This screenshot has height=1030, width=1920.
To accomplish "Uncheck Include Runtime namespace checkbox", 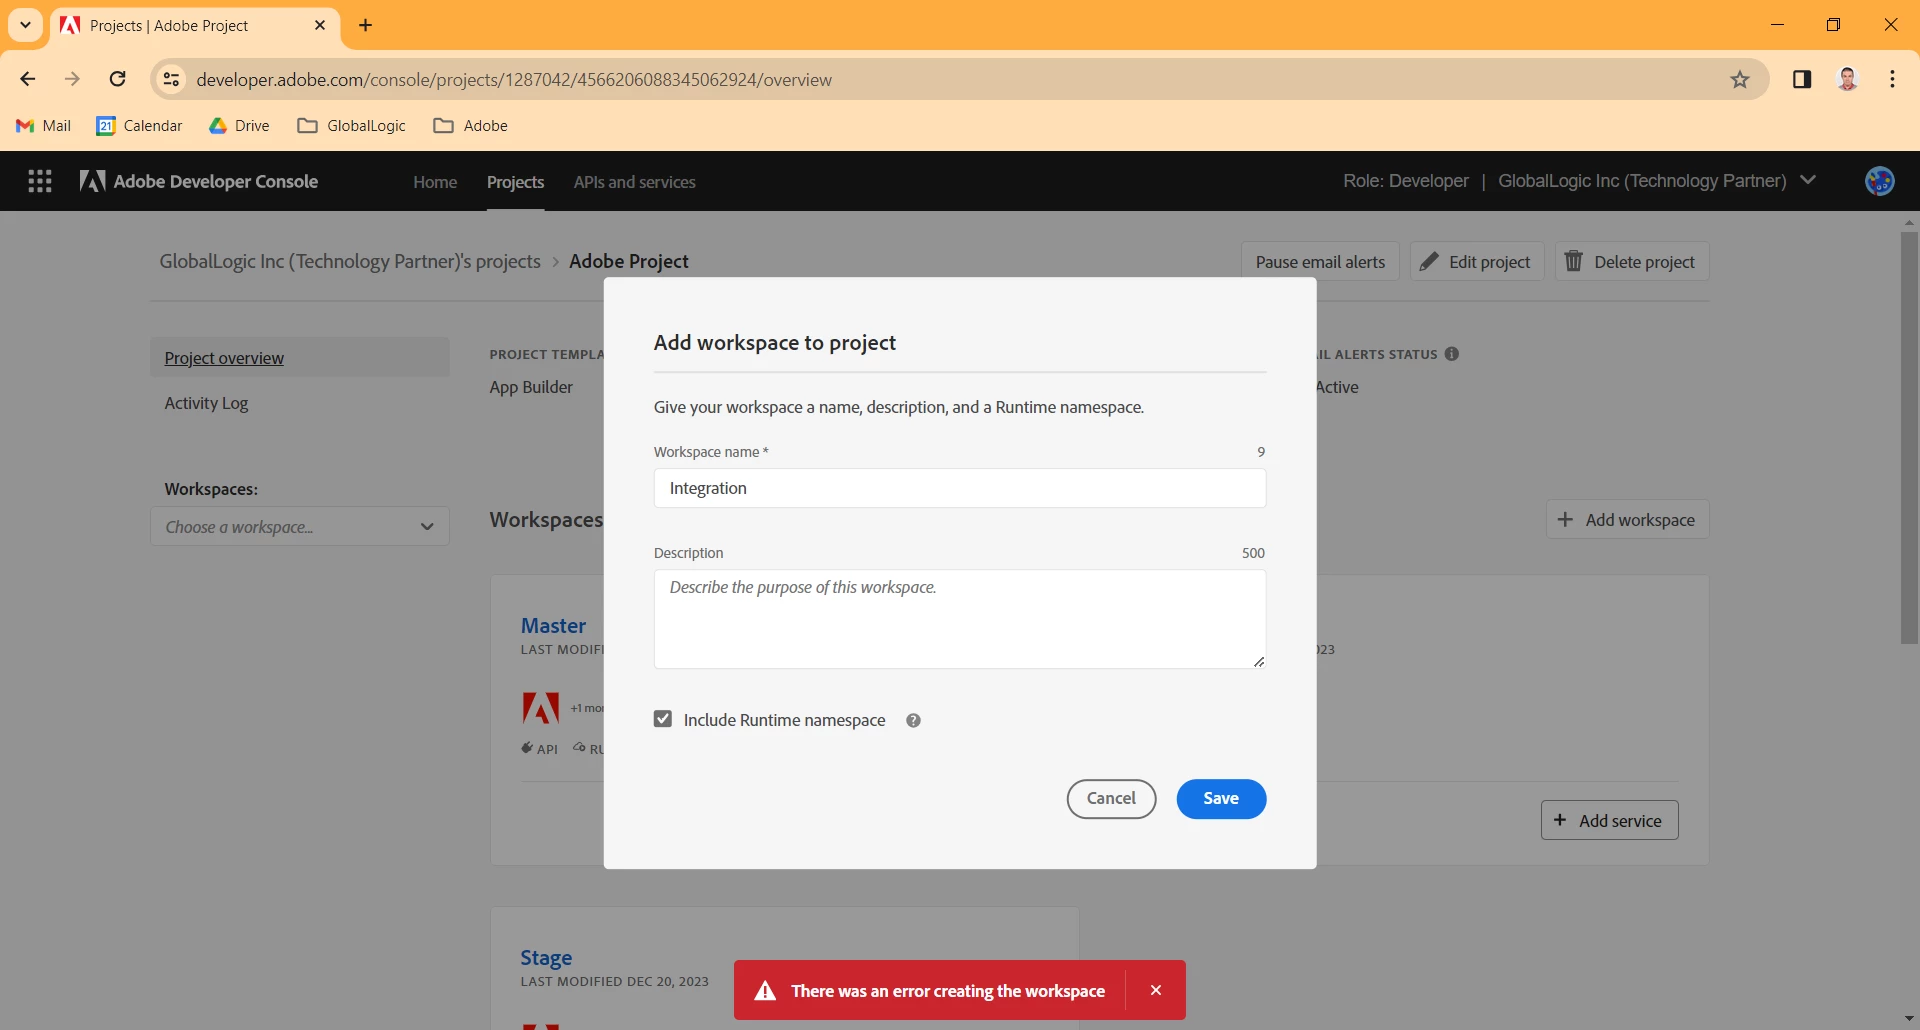I will [x=663, y=719].
